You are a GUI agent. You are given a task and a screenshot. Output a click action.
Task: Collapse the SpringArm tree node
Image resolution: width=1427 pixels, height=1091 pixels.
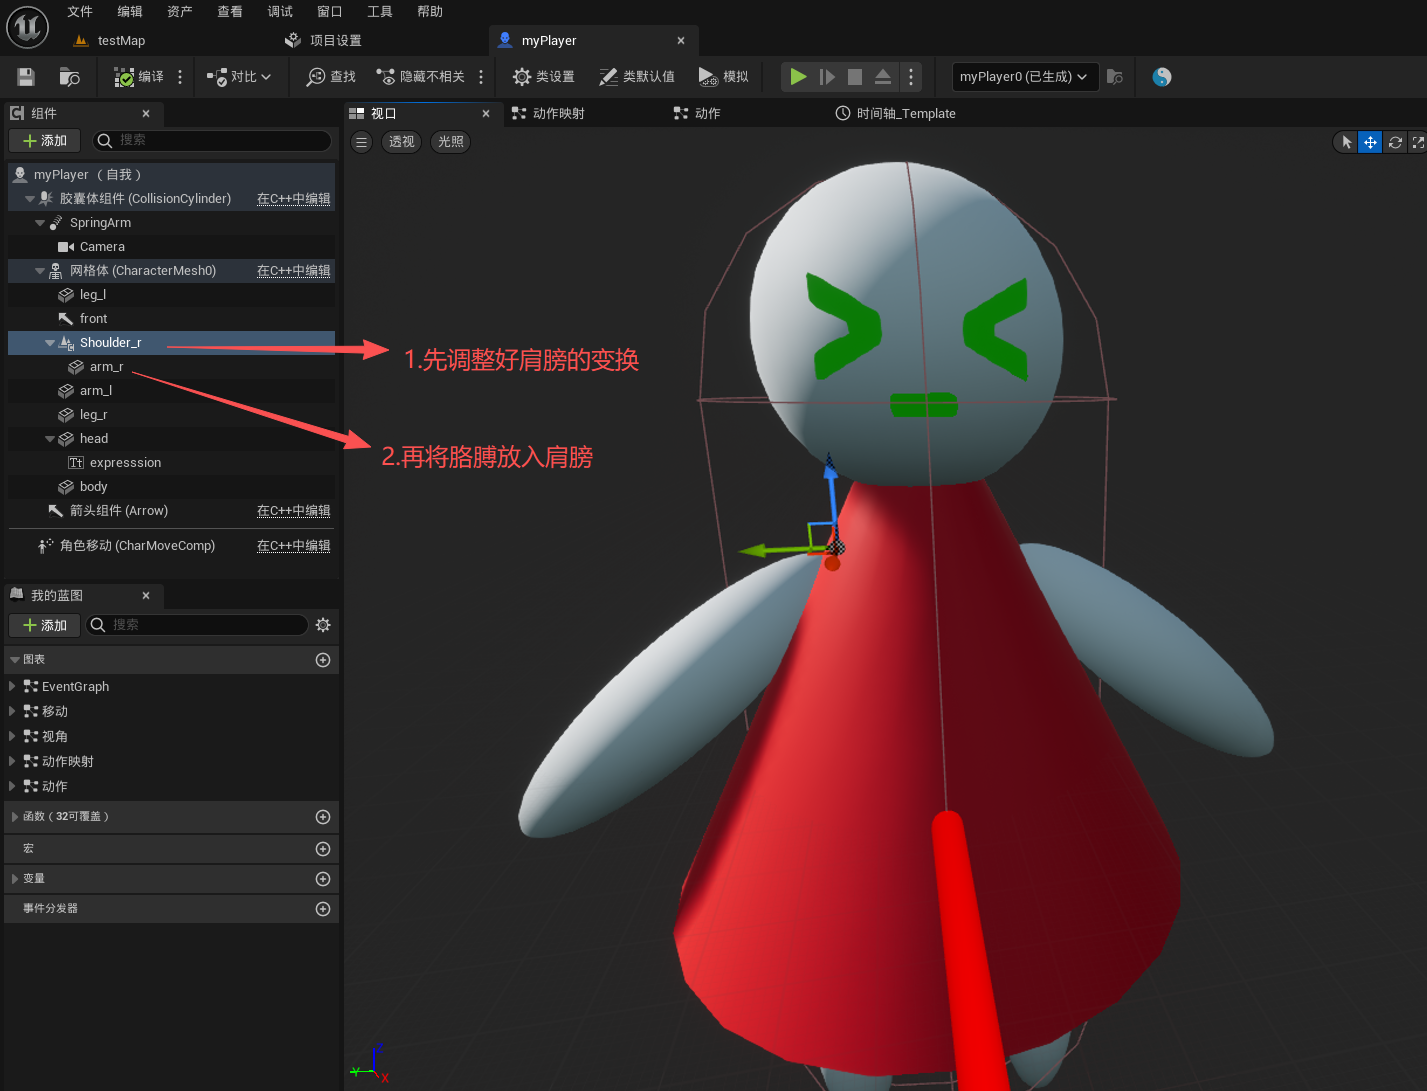click(40, 223)
